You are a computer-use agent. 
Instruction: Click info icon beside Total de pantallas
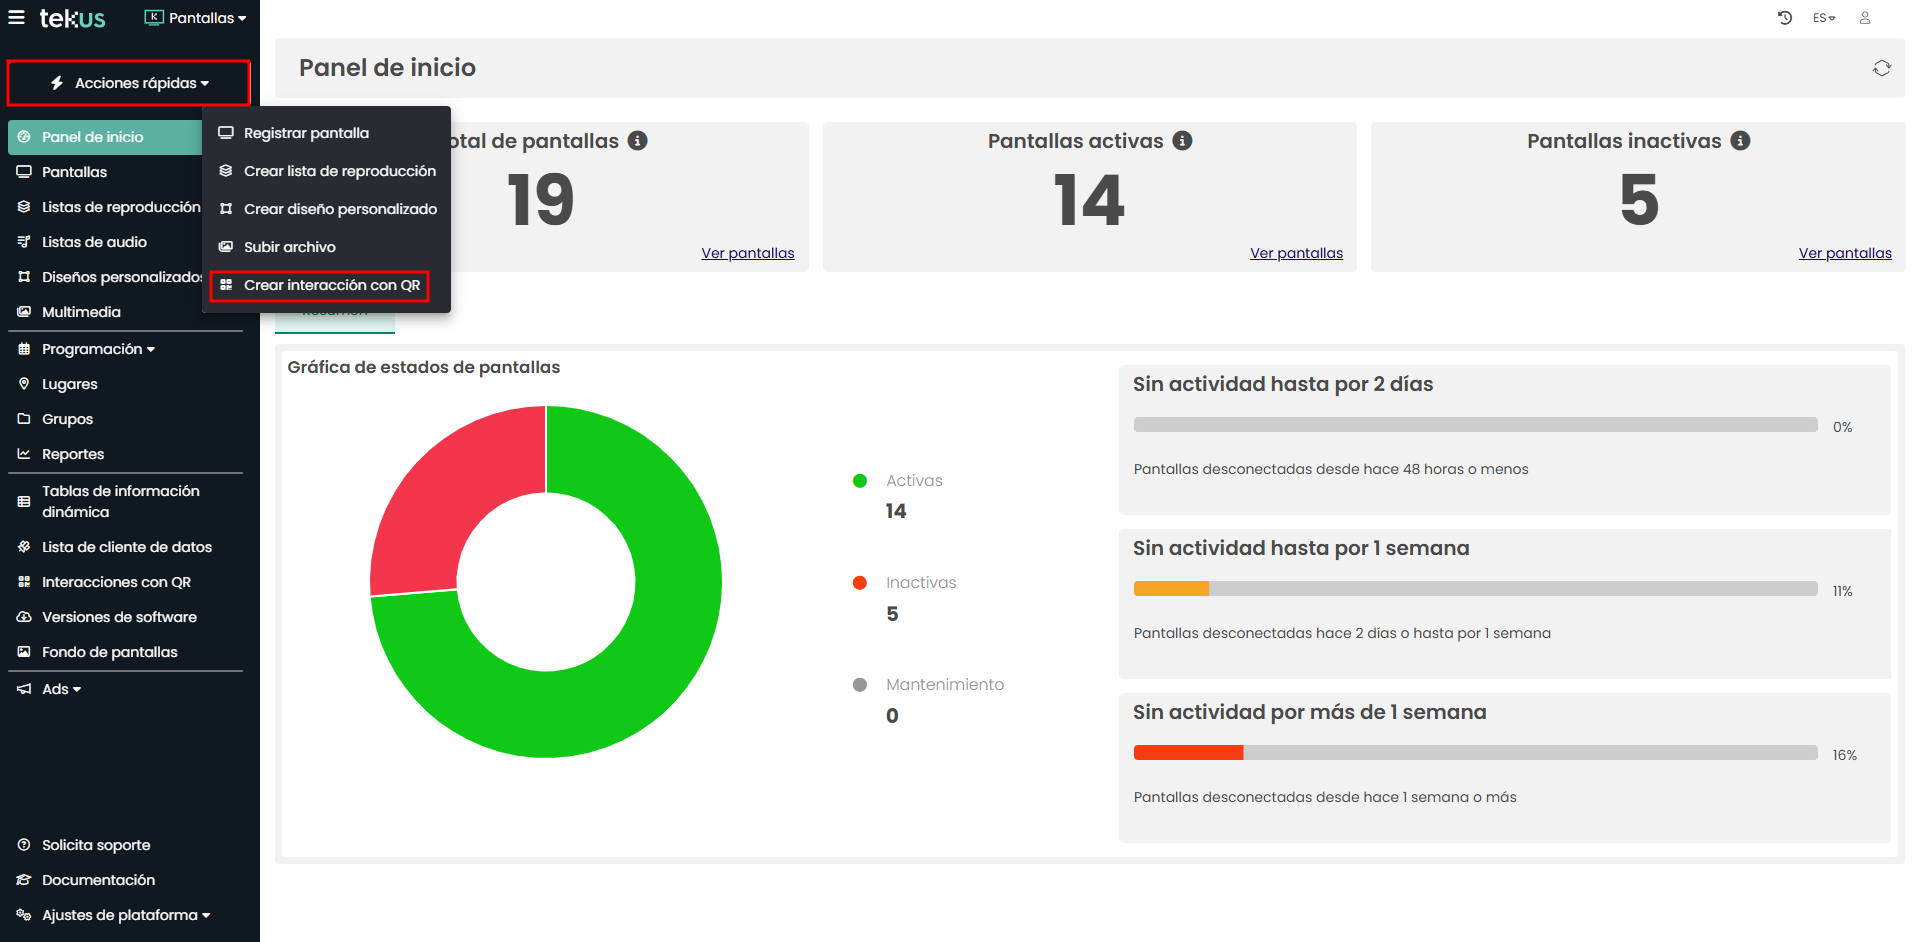[x=638, y=141]
